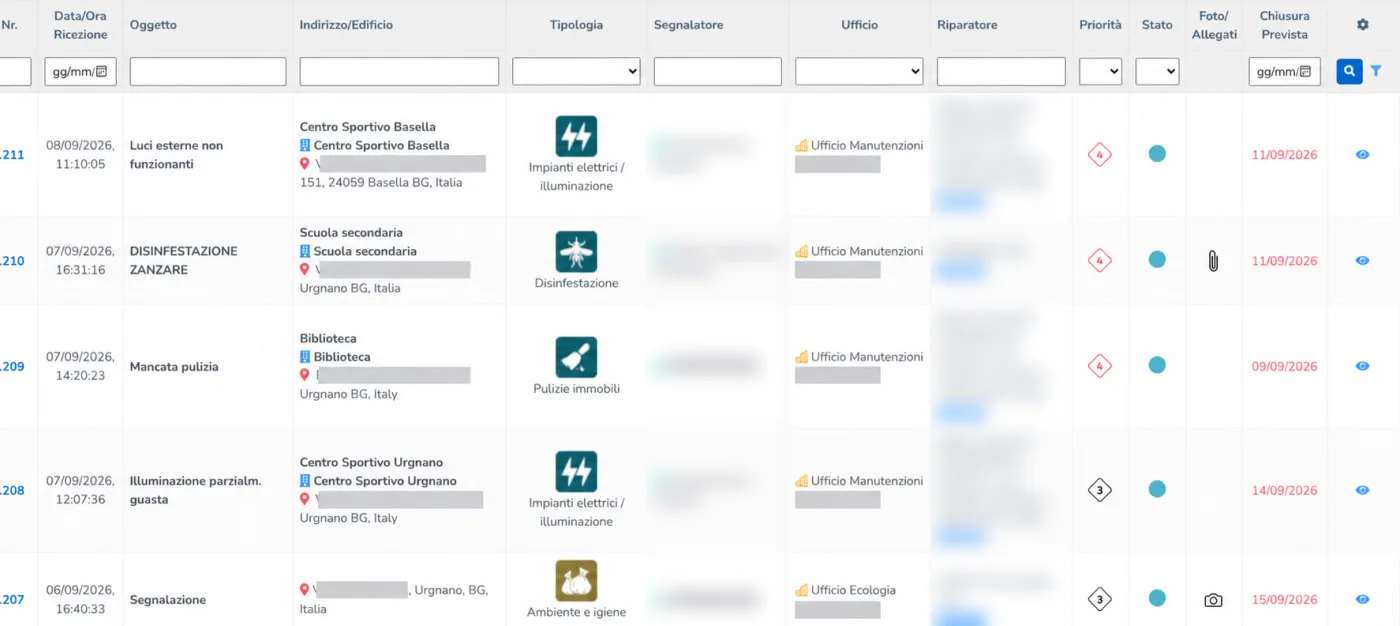View details eye icon for Illuminazione parzialm. row

click(x=1362, y=490)
